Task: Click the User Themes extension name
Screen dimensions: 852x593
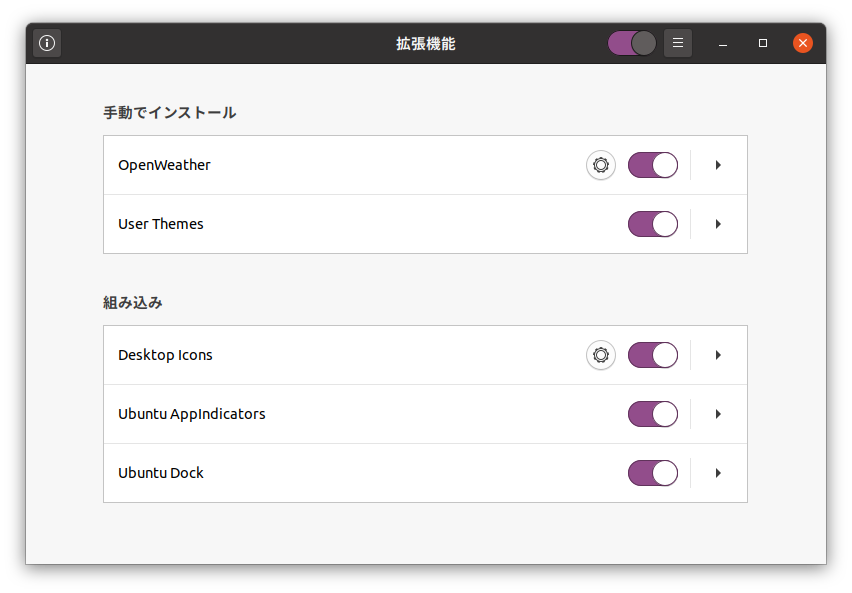Action: 161,224
